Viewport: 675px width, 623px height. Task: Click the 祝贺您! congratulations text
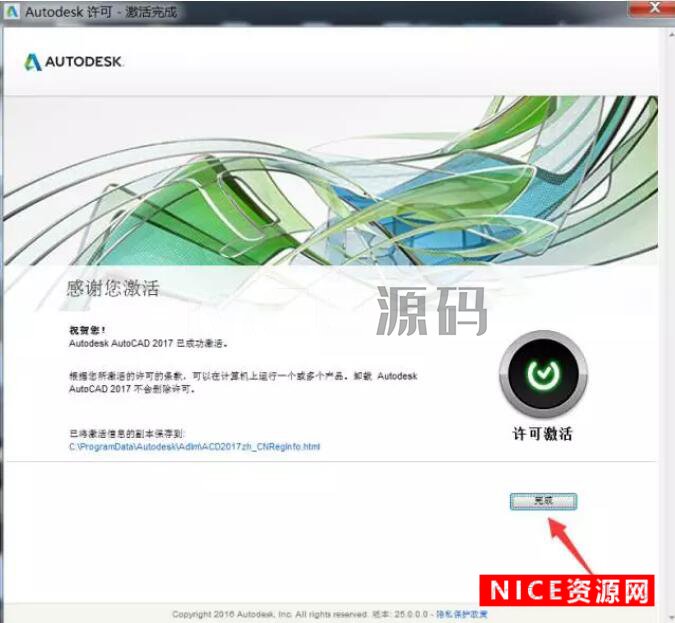click(x=87, y=330)
